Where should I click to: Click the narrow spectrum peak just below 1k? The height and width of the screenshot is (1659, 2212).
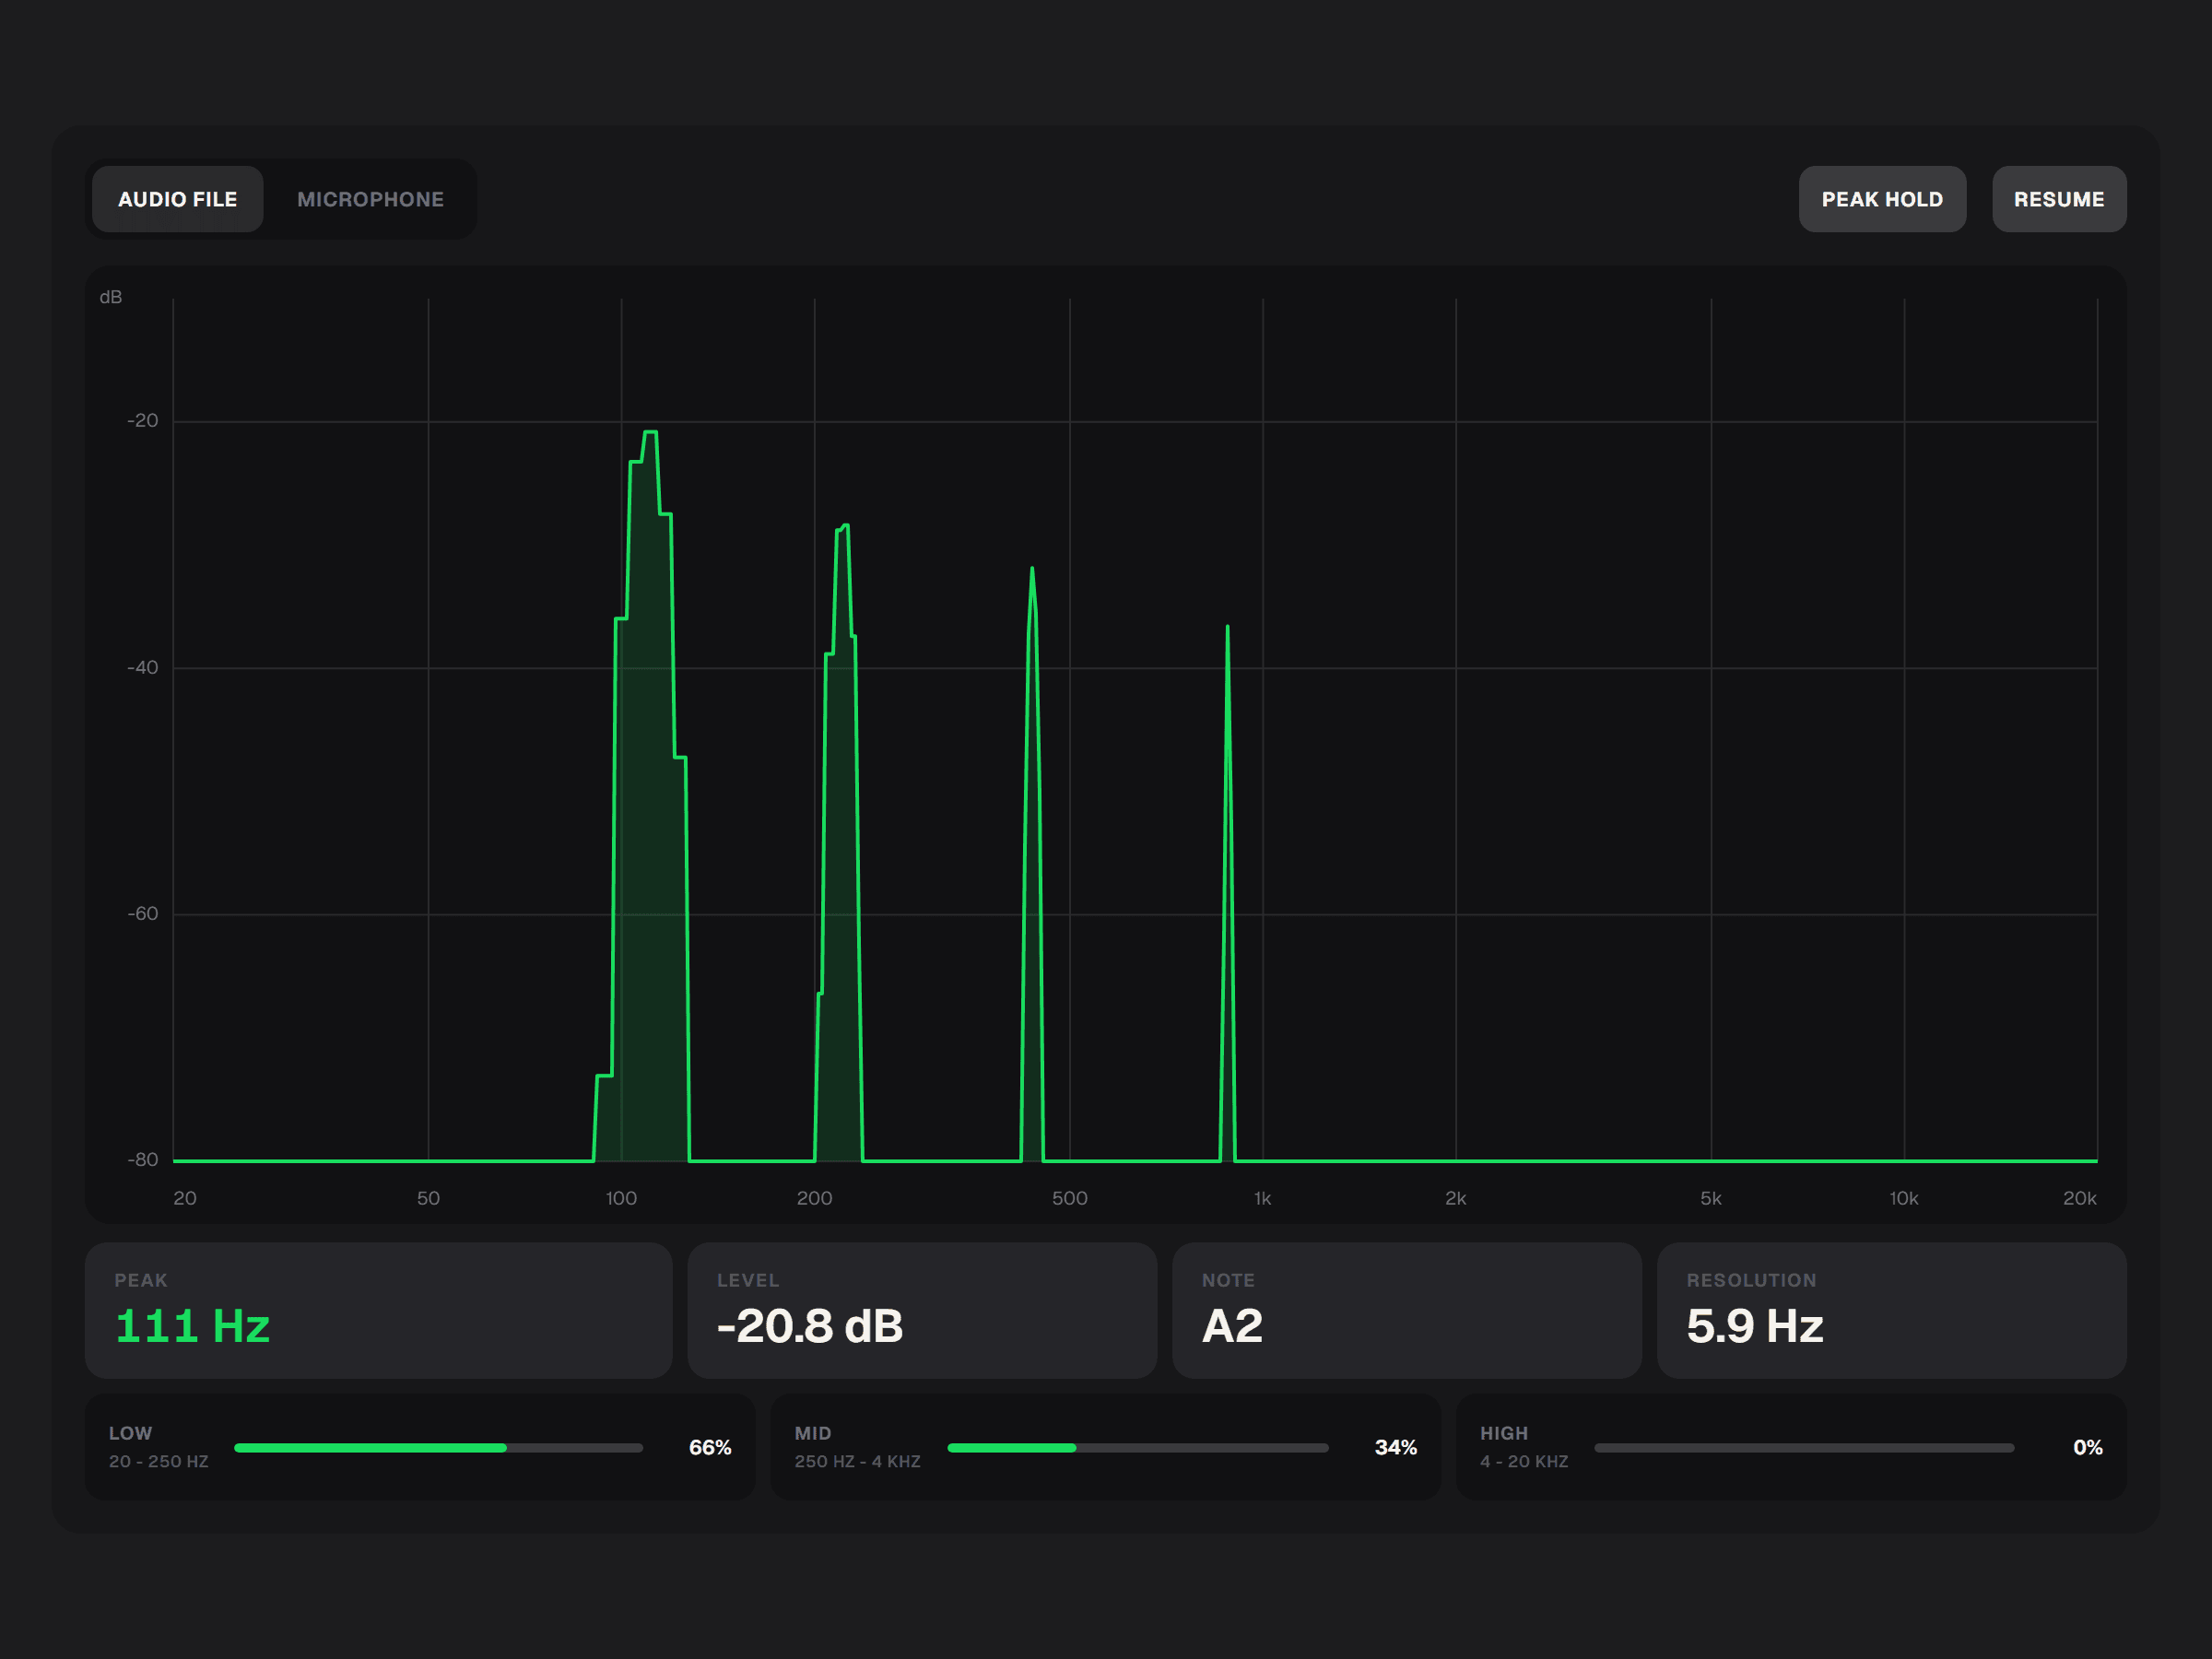1227,628
